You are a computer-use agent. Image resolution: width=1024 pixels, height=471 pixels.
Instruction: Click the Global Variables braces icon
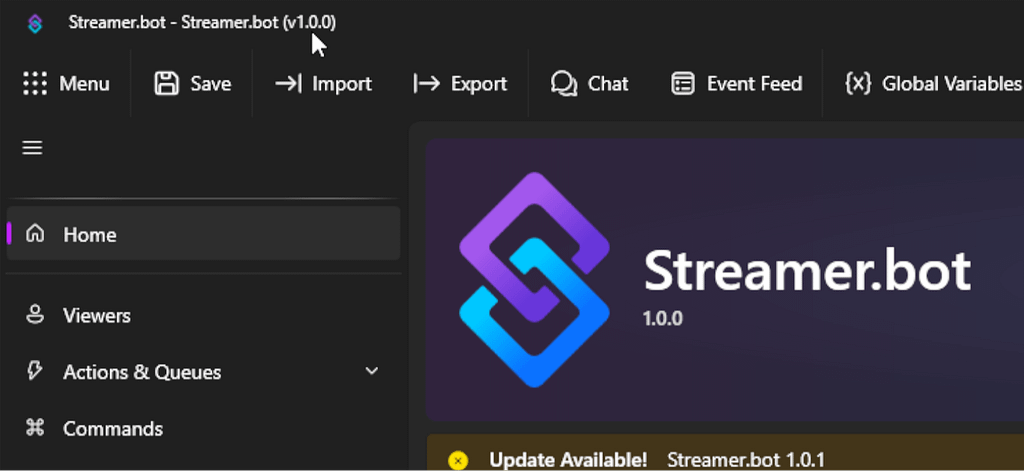857,84
